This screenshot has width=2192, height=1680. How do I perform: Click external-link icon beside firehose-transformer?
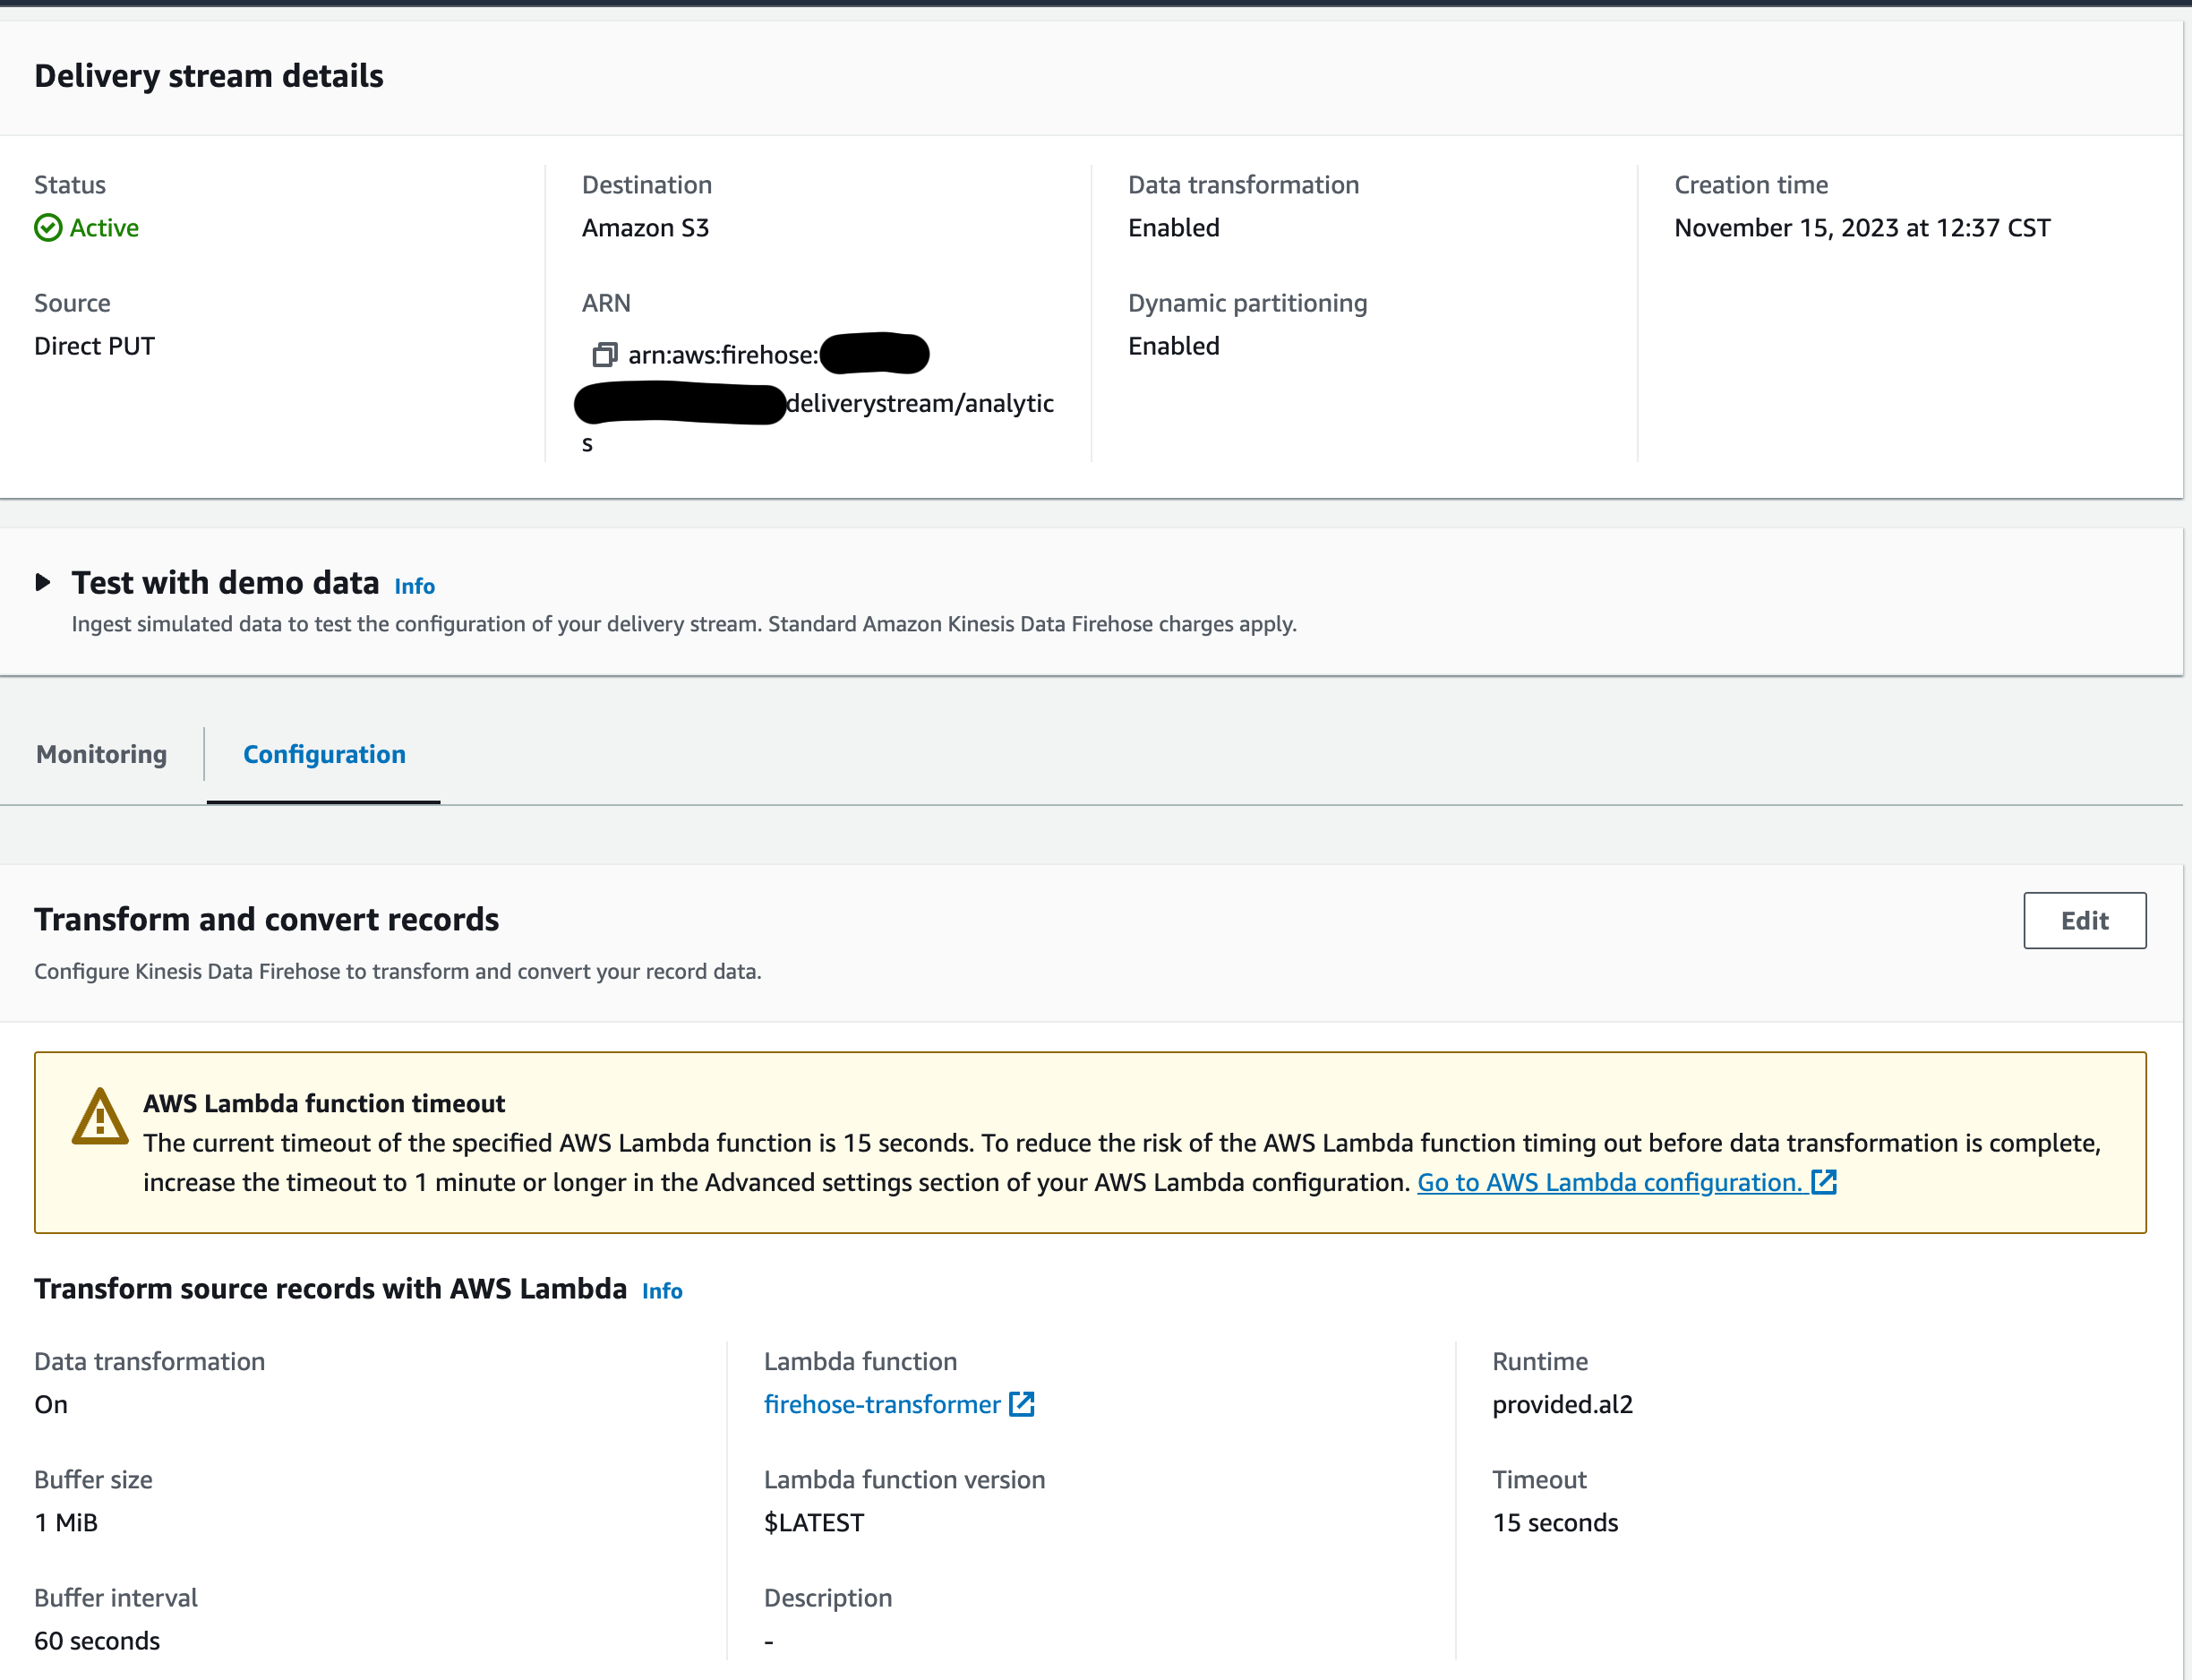pos(1021,1404)
